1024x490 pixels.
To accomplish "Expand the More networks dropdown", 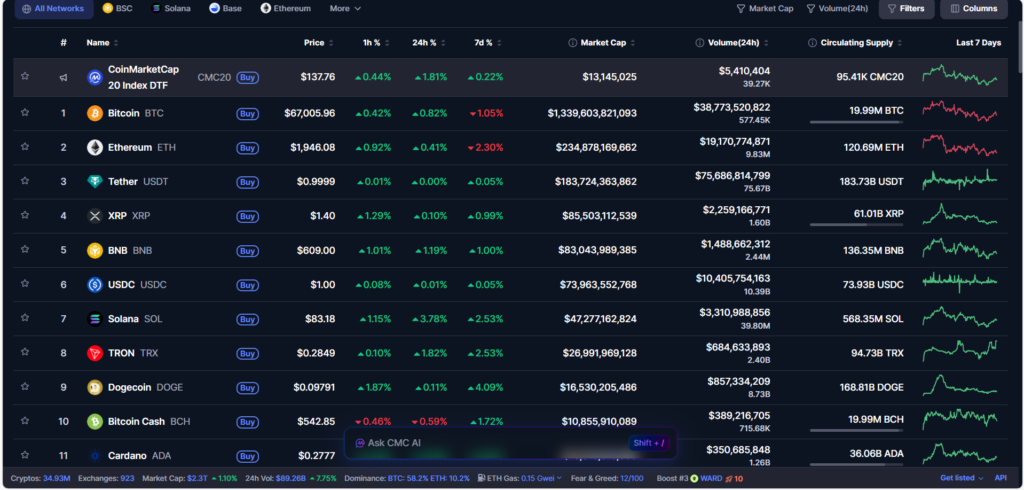I will click(345, 9).
